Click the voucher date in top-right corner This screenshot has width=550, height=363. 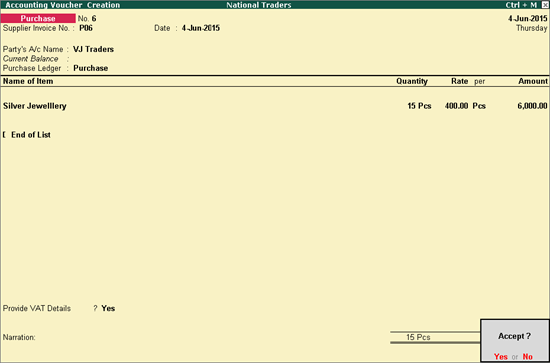coord(528,19)
